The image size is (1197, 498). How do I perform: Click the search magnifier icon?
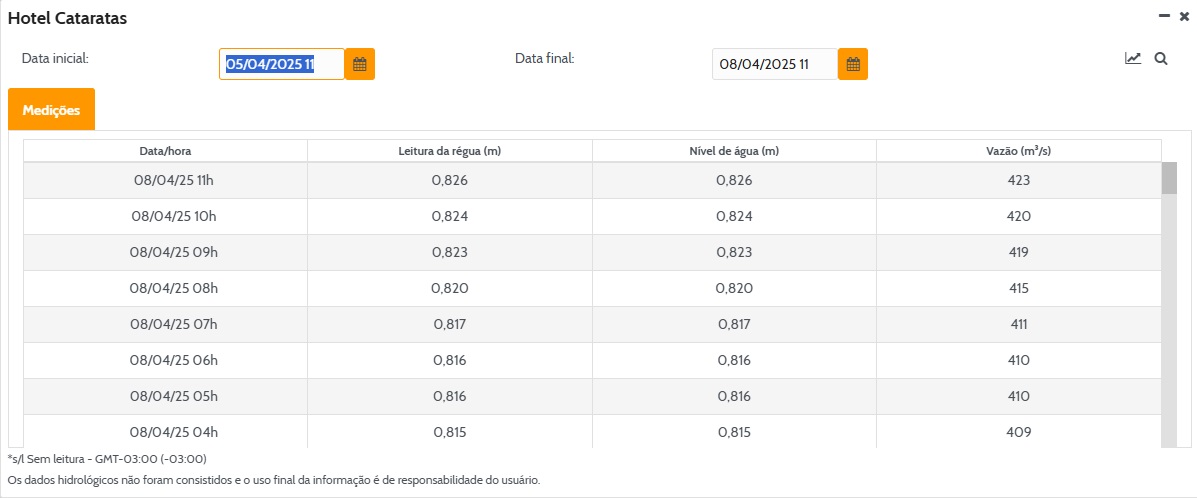point(1161,59)
